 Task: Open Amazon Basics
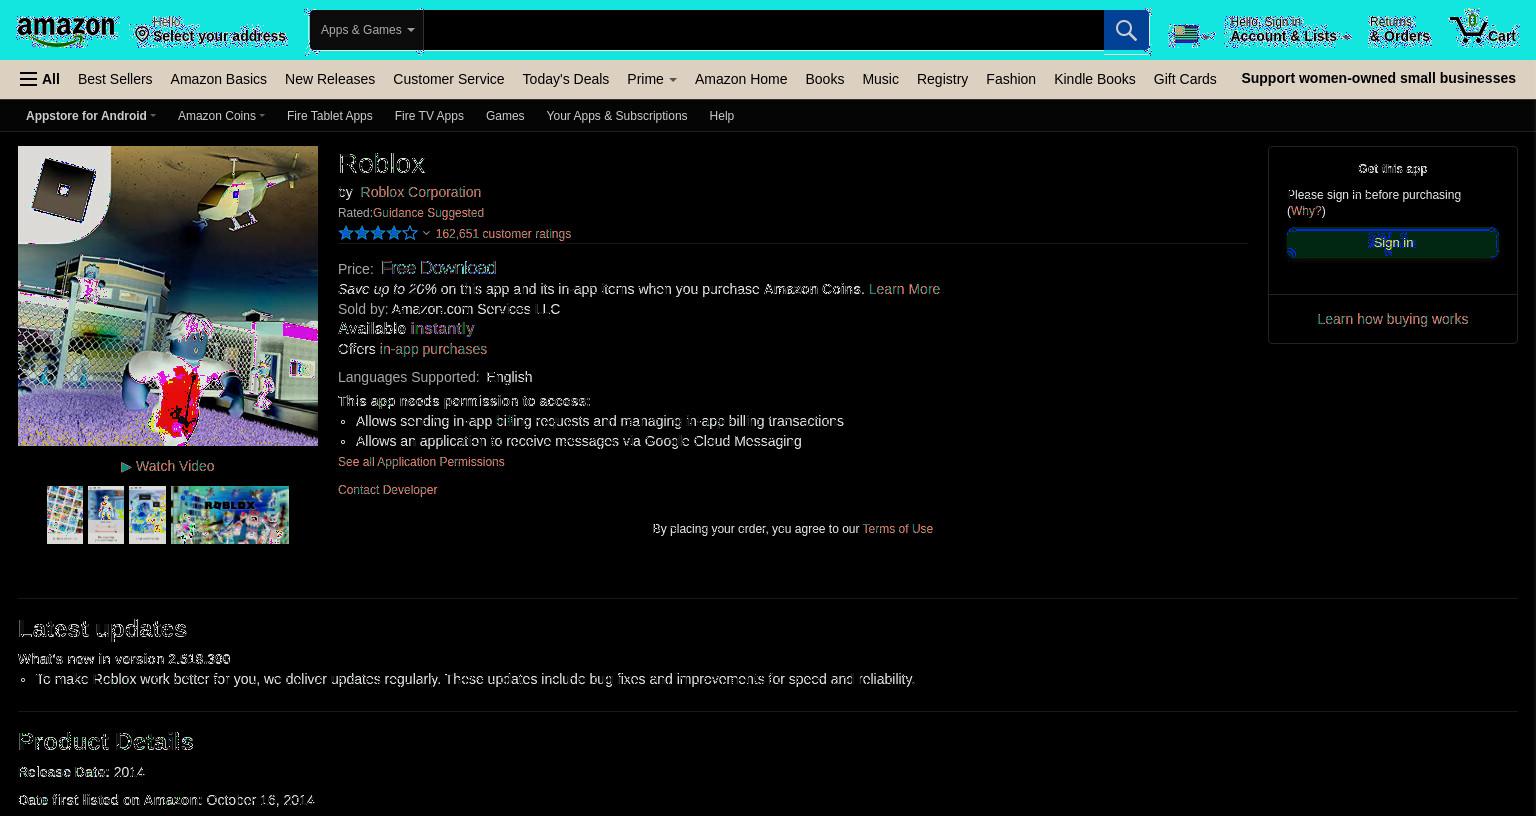(x=218, y=79)
